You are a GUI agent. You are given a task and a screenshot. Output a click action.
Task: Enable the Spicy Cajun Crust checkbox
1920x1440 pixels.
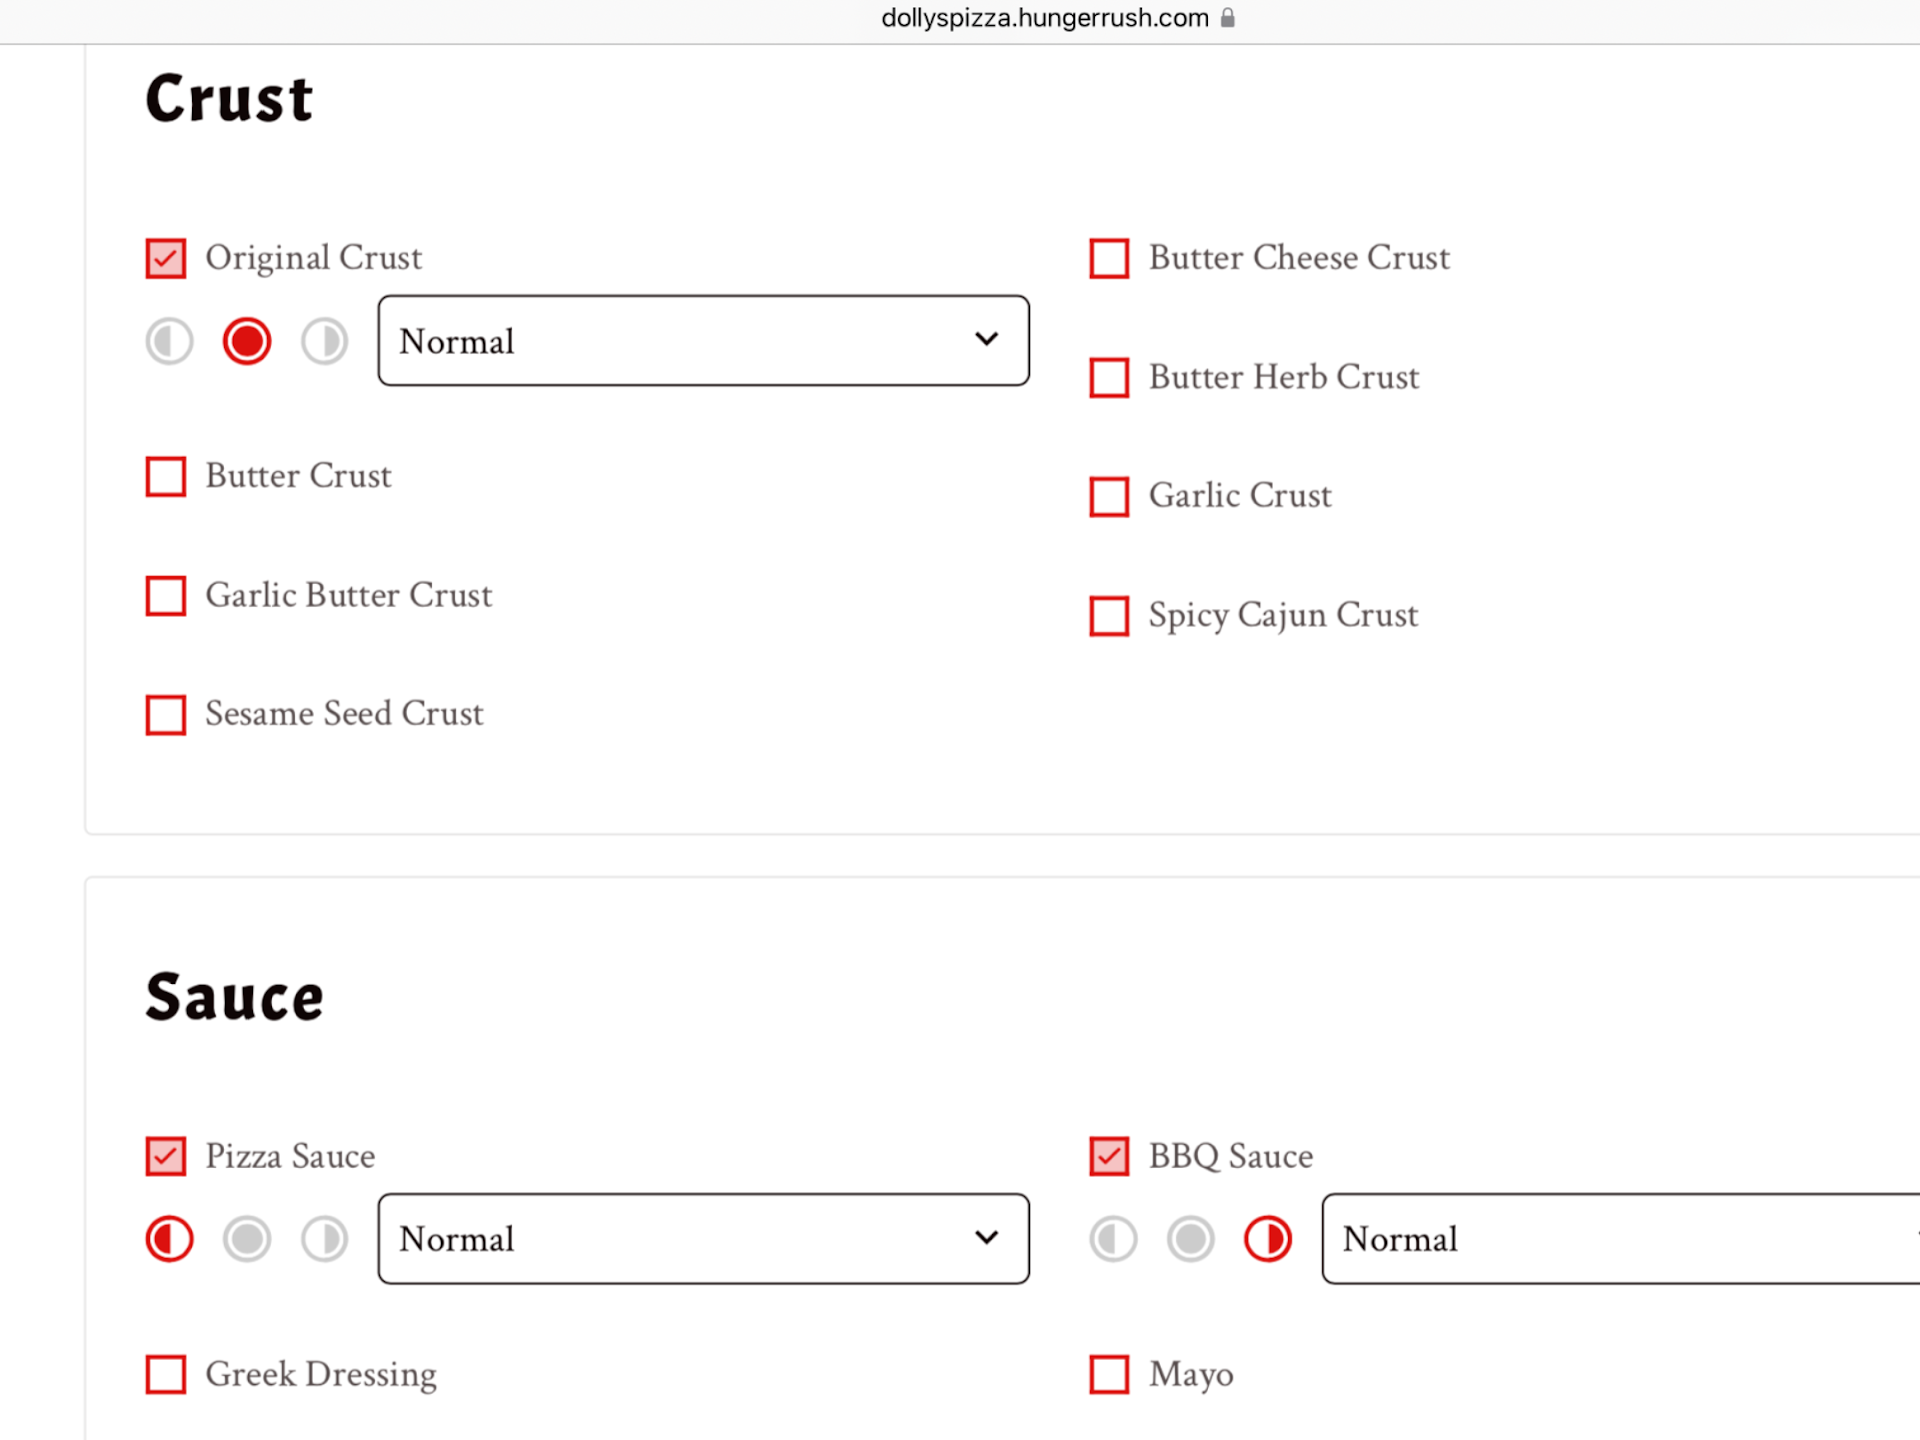[x=1109, y=616]
